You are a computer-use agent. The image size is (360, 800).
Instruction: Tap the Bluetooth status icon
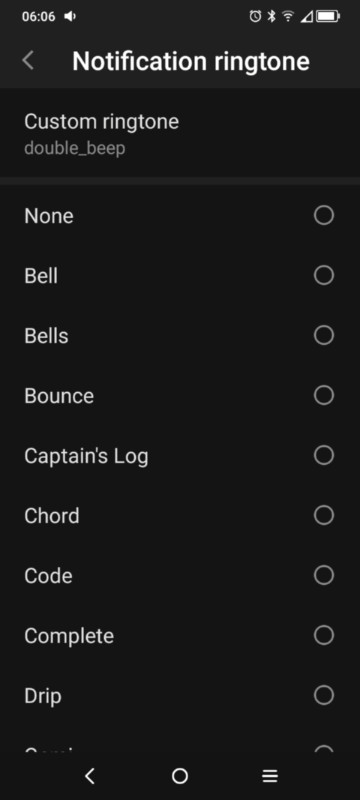(x=272, y=16)
